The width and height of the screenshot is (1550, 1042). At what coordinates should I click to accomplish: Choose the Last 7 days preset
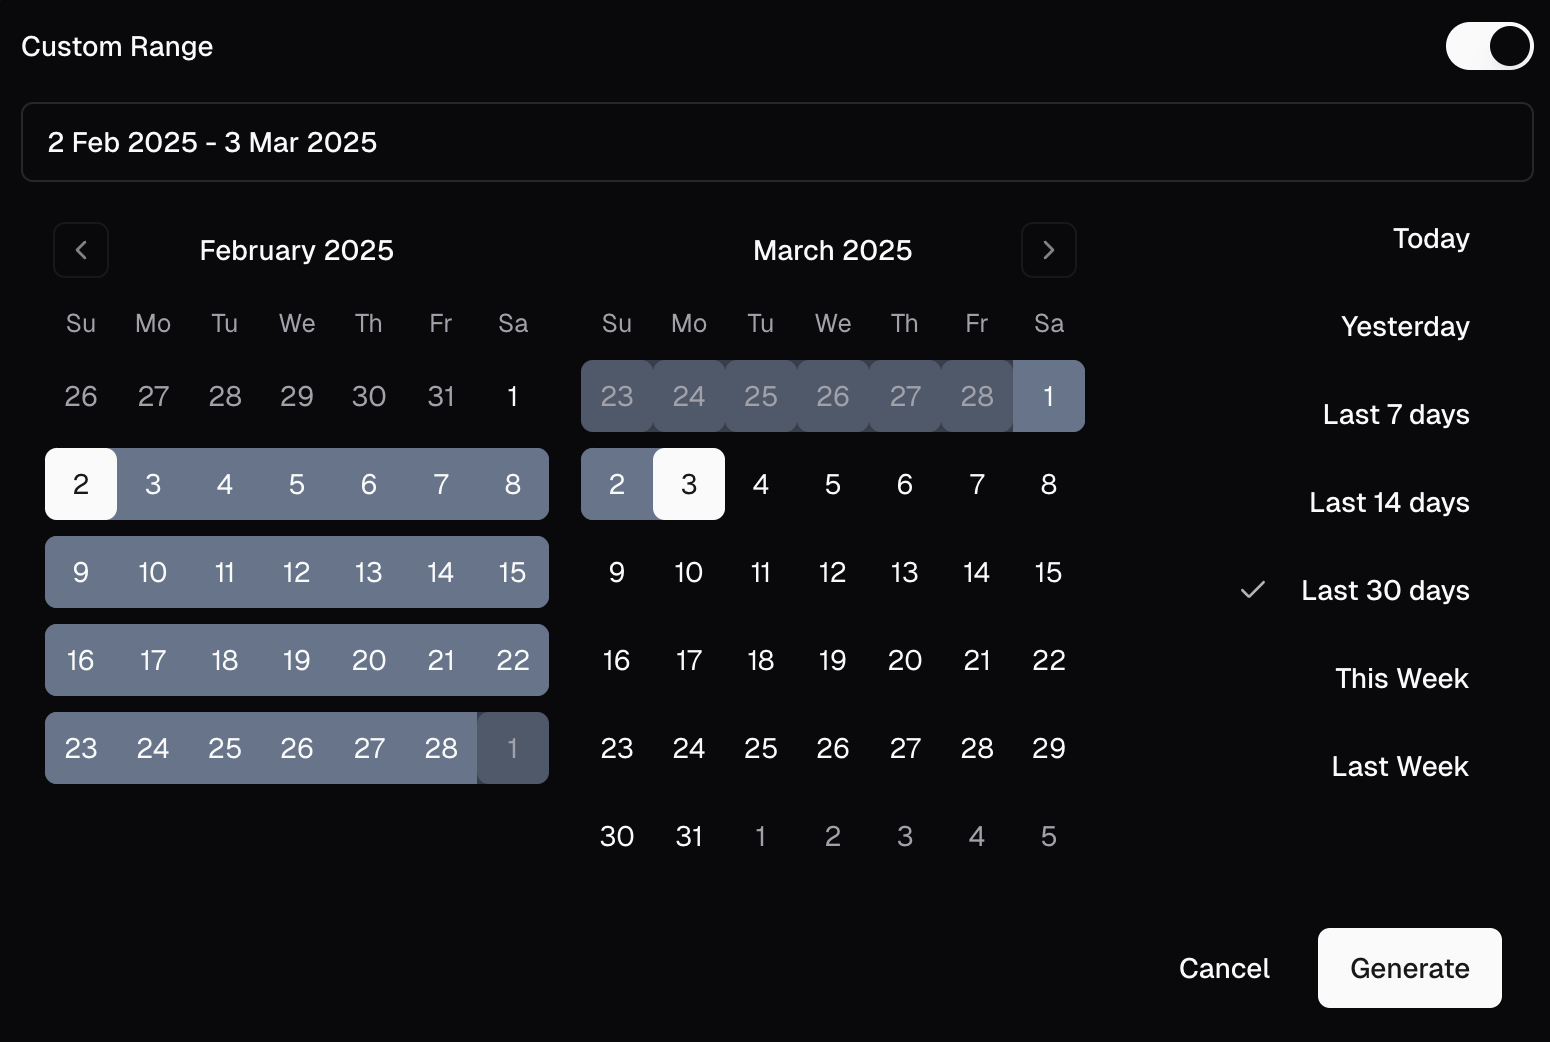[x=1395, y=415]
